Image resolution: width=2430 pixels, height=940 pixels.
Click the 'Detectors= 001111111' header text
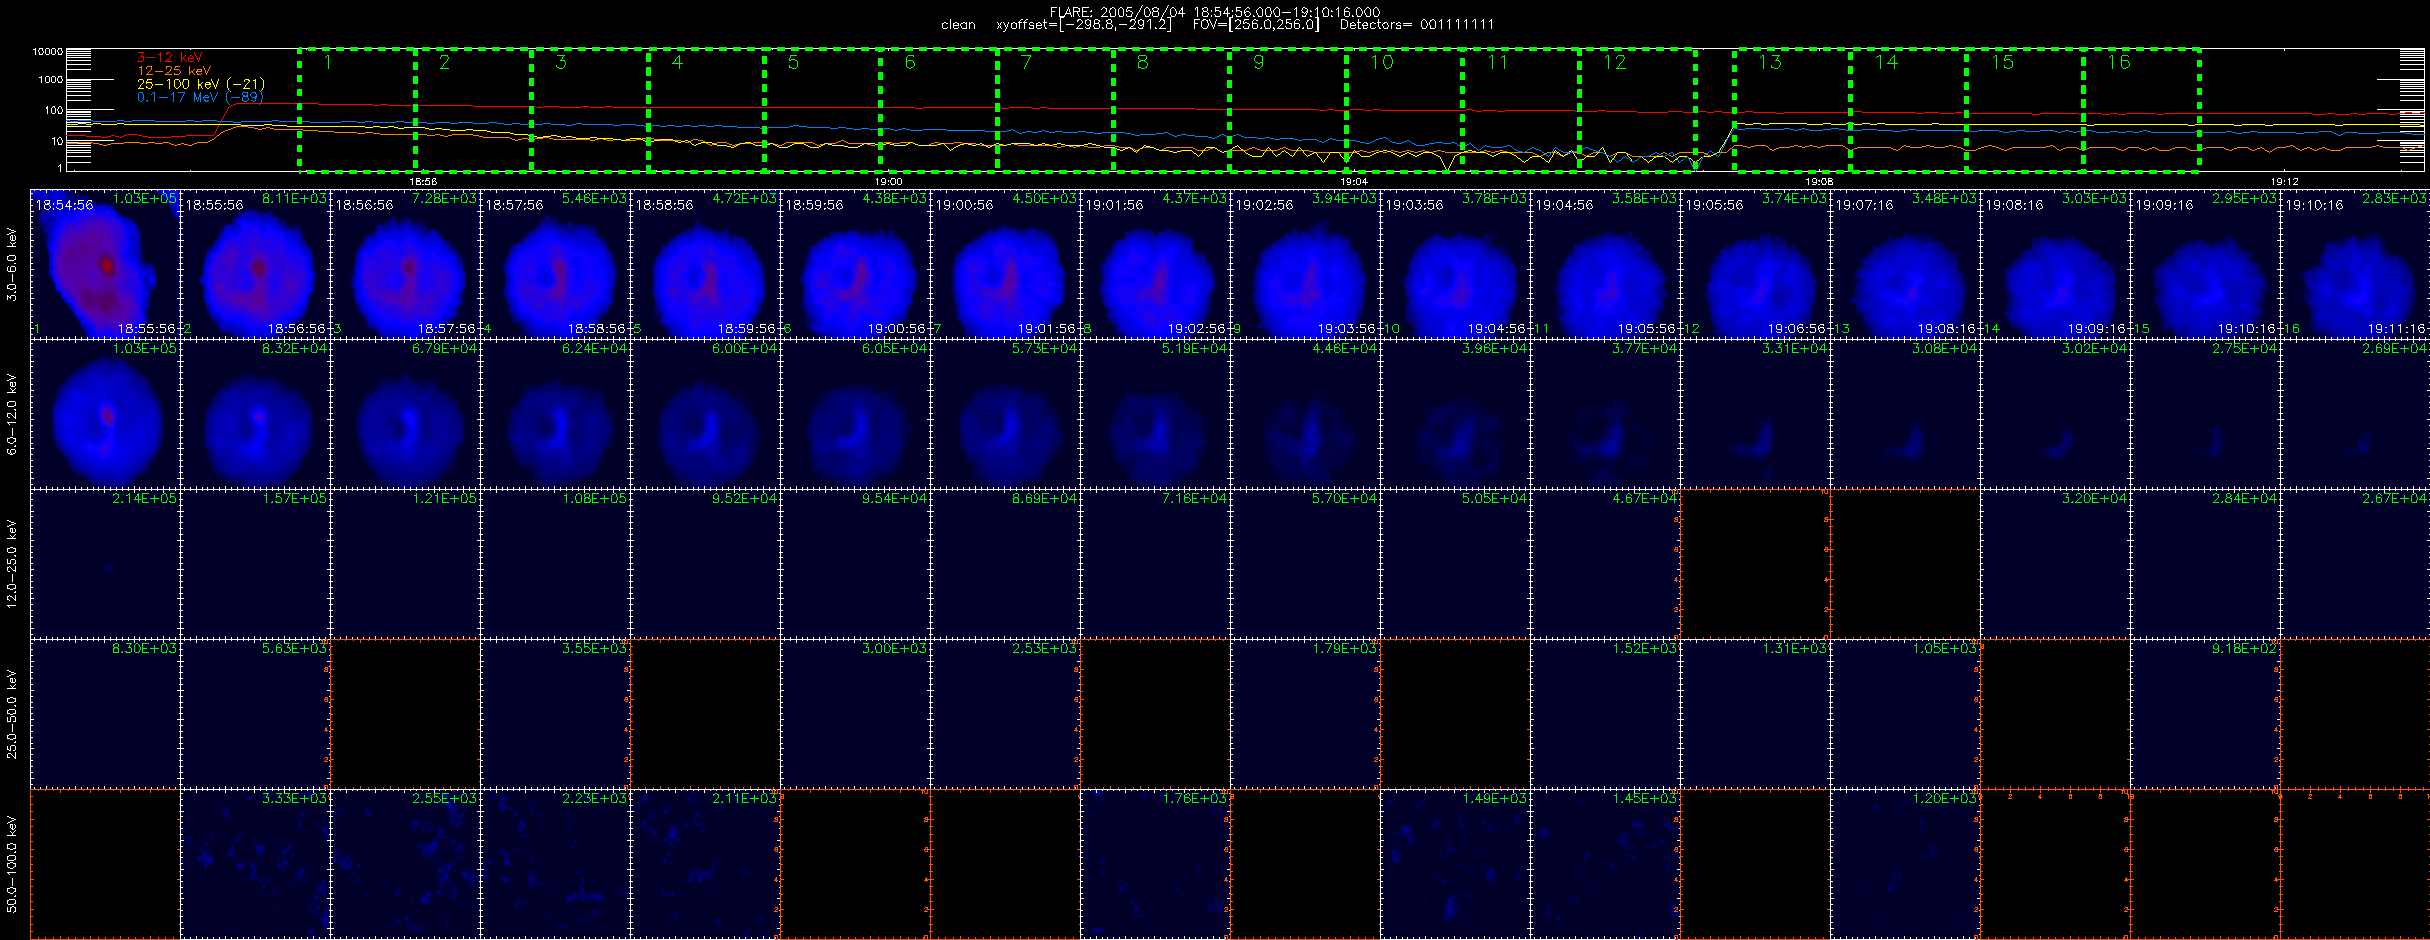[1417, 25]
